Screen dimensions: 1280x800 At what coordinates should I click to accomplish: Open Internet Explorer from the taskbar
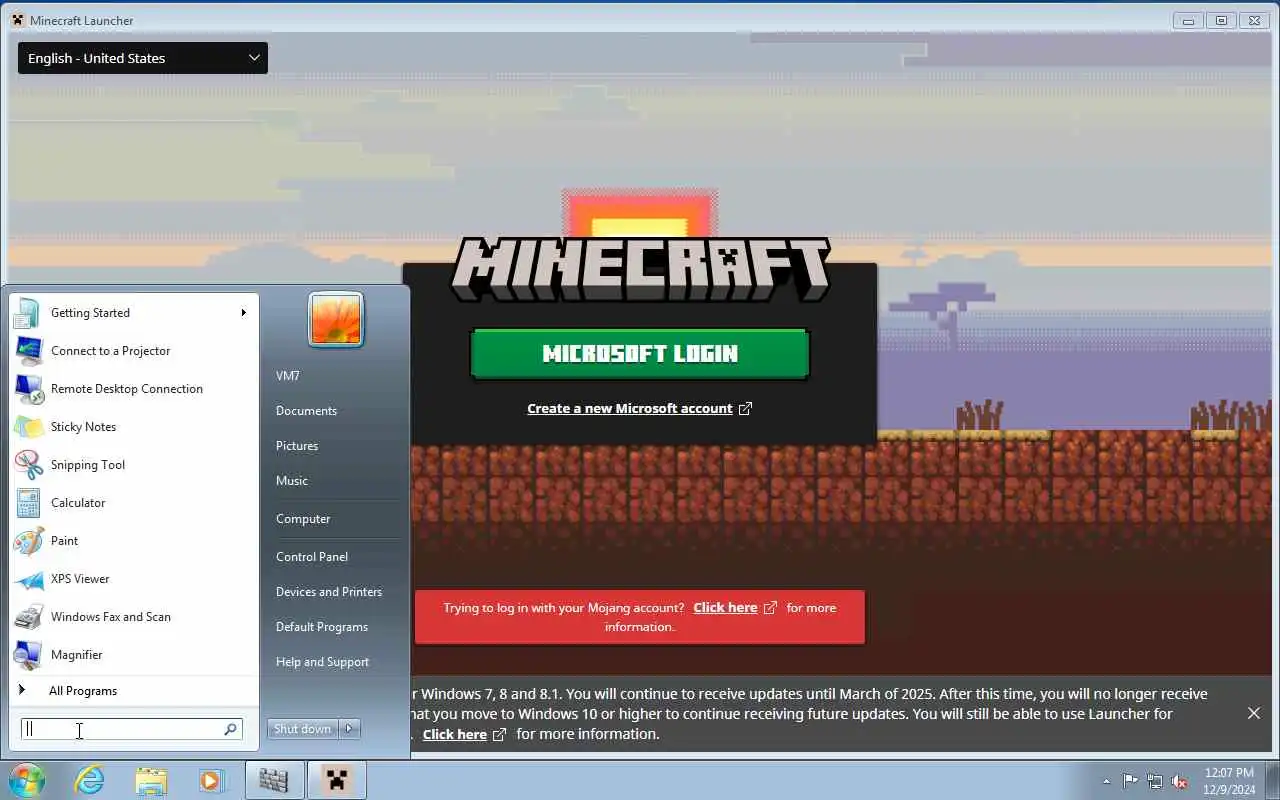point(90,780)
